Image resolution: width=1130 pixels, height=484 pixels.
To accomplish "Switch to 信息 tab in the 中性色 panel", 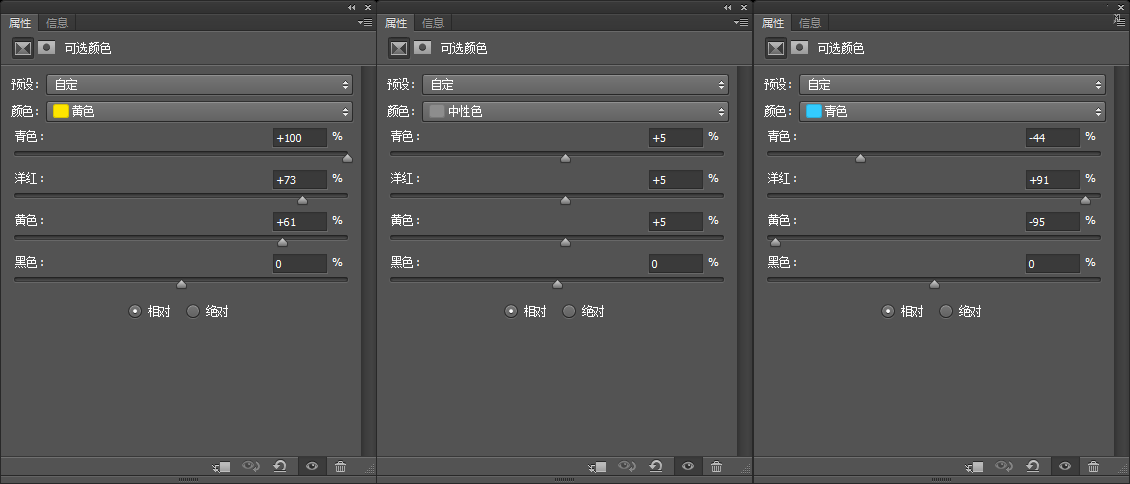I will click(432, 23).
